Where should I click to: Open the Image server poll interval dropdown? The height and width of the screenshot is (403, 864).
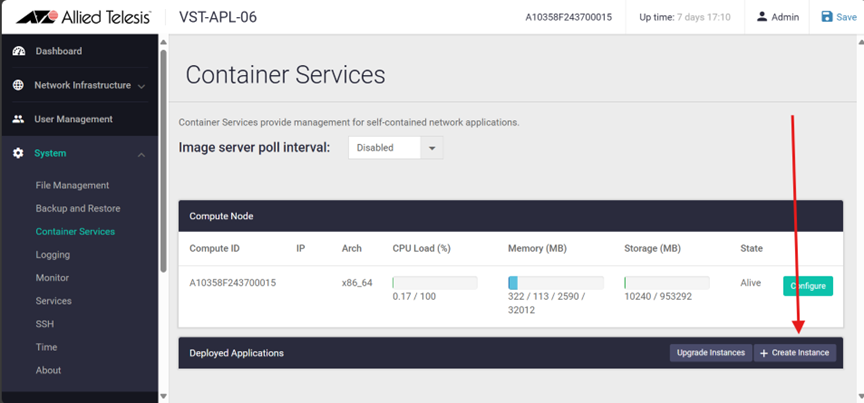click(x=396, y=148)
